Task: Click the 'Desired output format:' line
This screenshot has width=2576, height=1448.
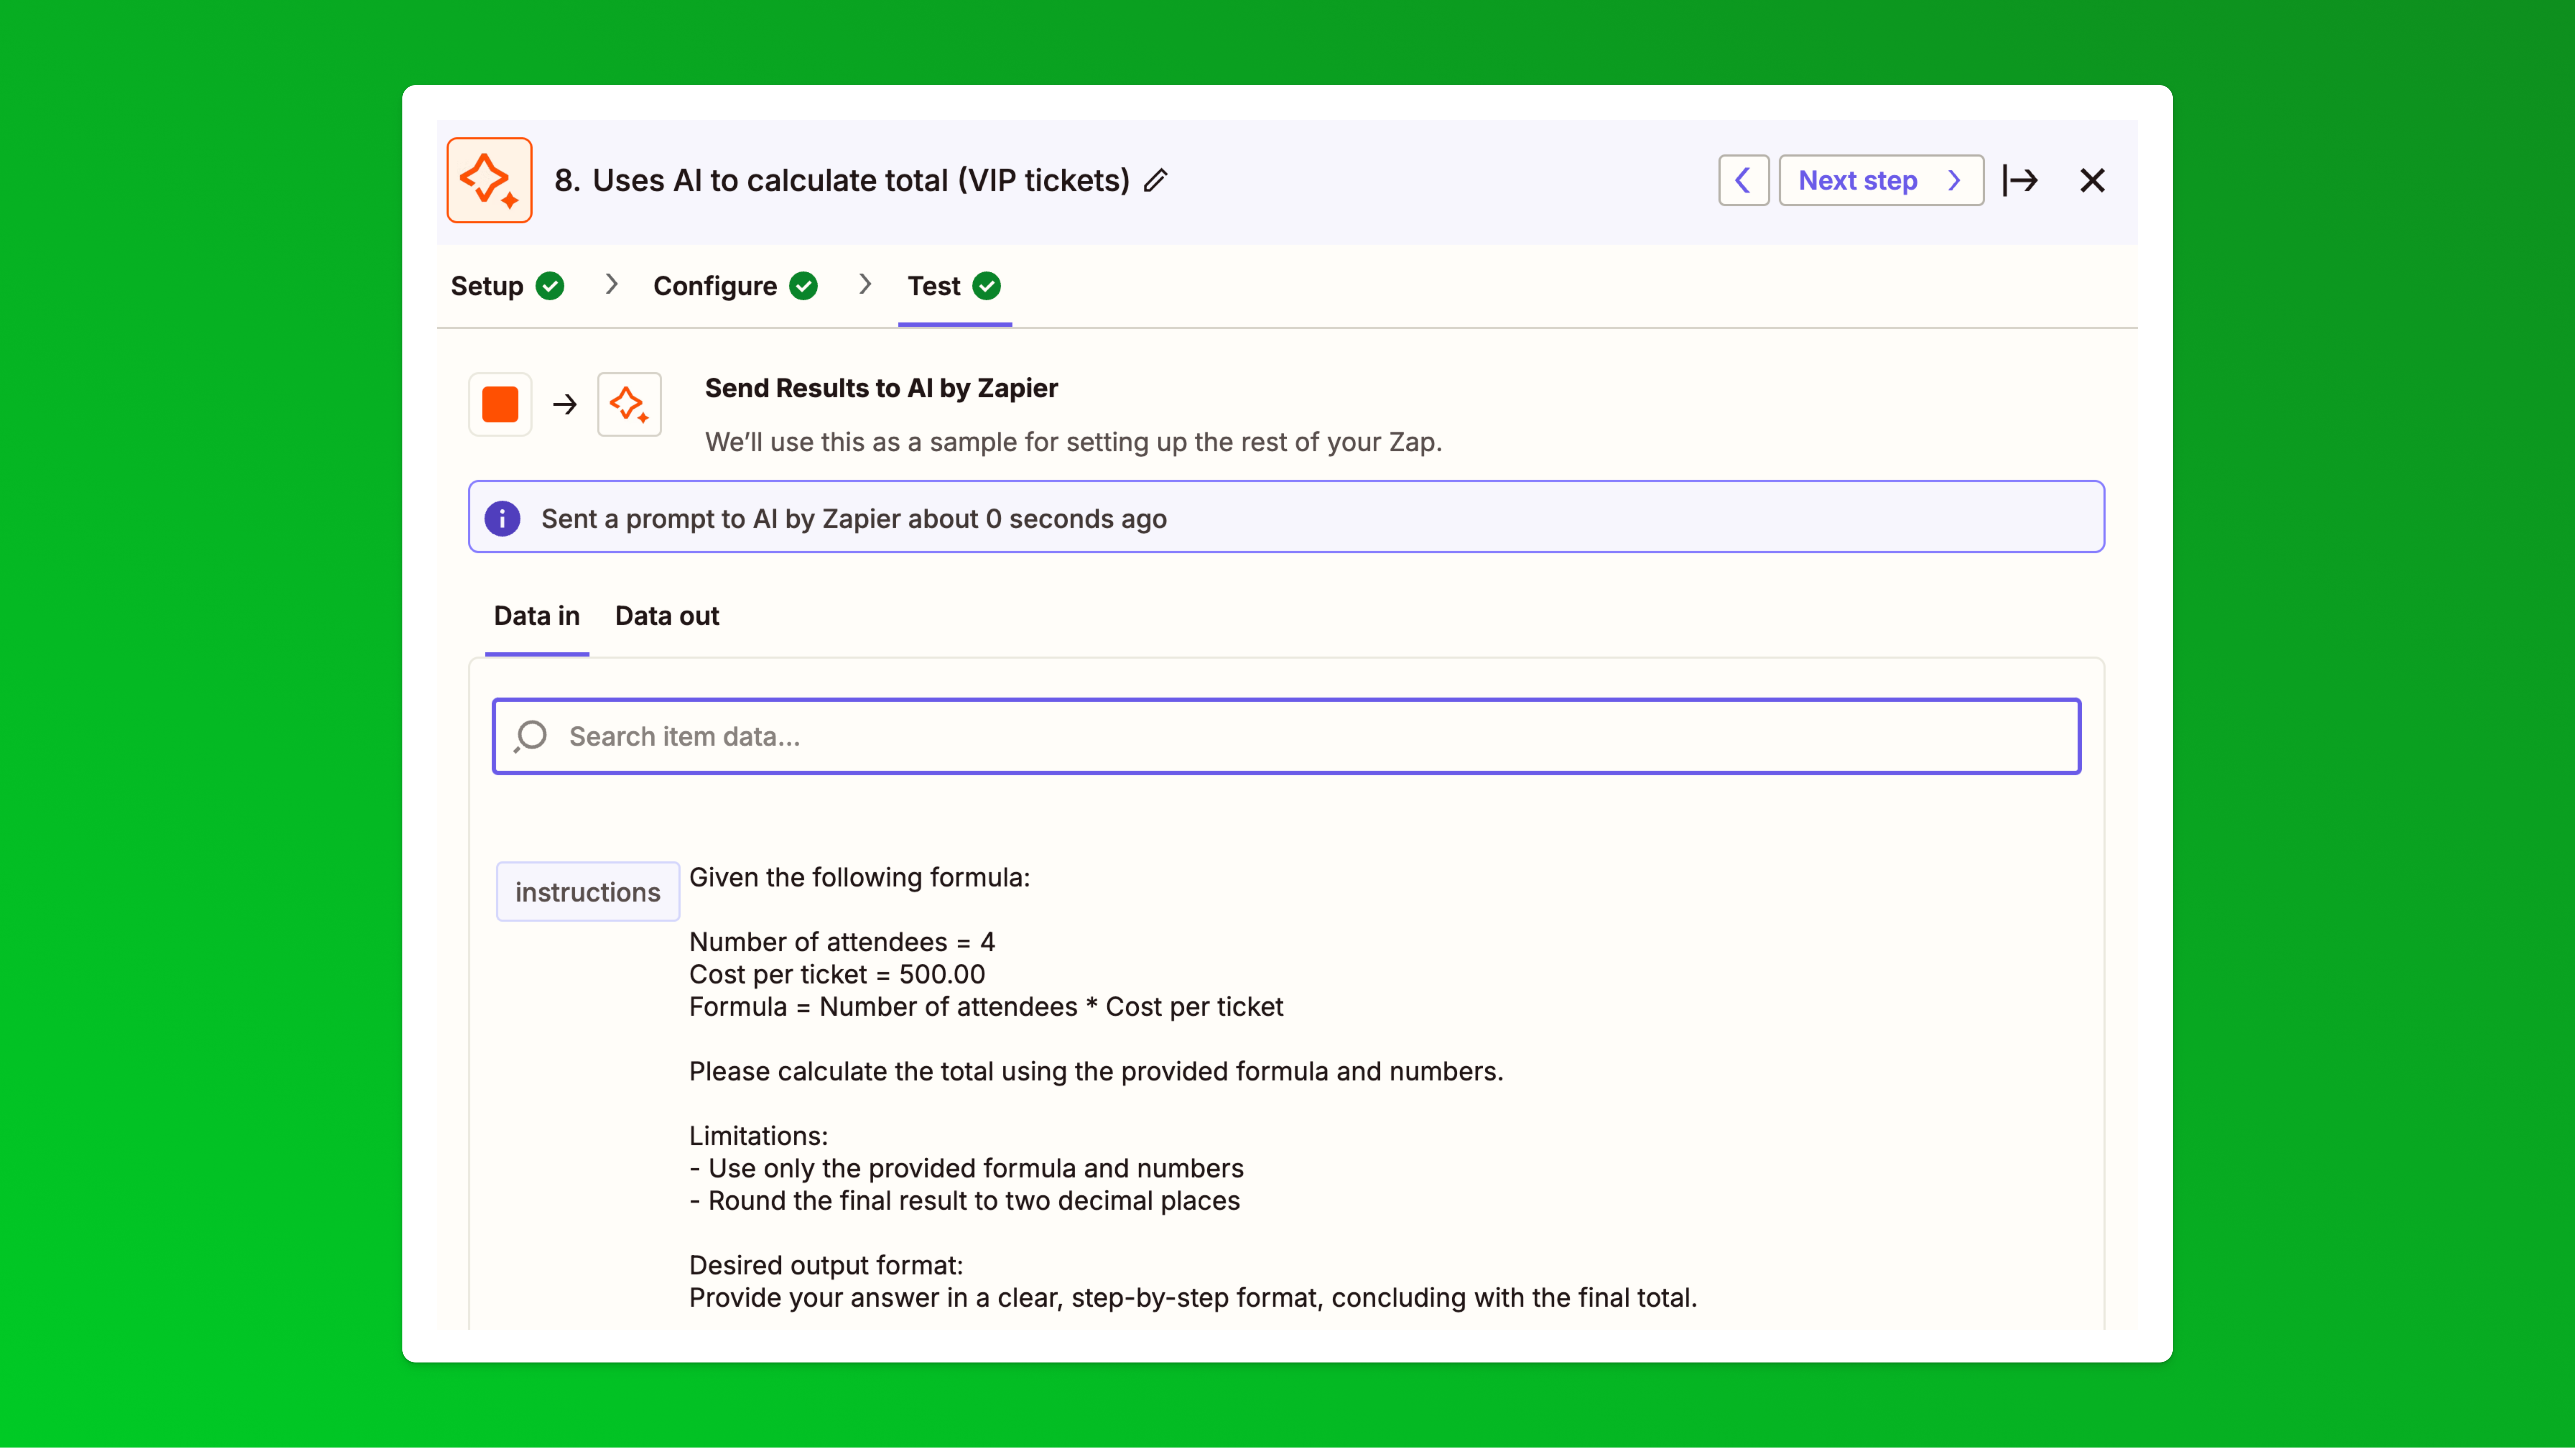Action: (x=826, y=1265)
